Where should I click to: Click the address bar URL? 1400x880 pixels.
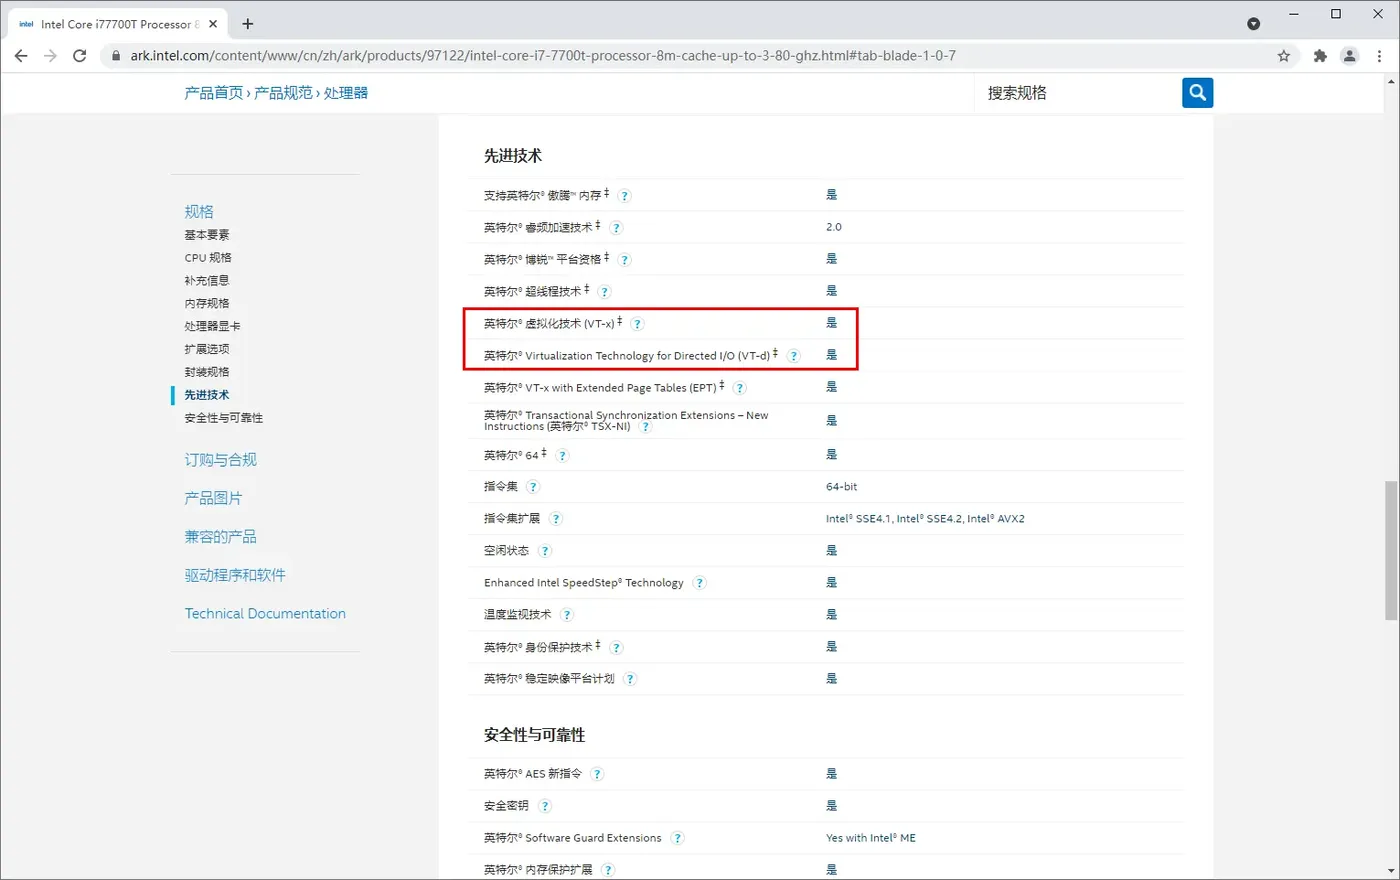[543, 56]
